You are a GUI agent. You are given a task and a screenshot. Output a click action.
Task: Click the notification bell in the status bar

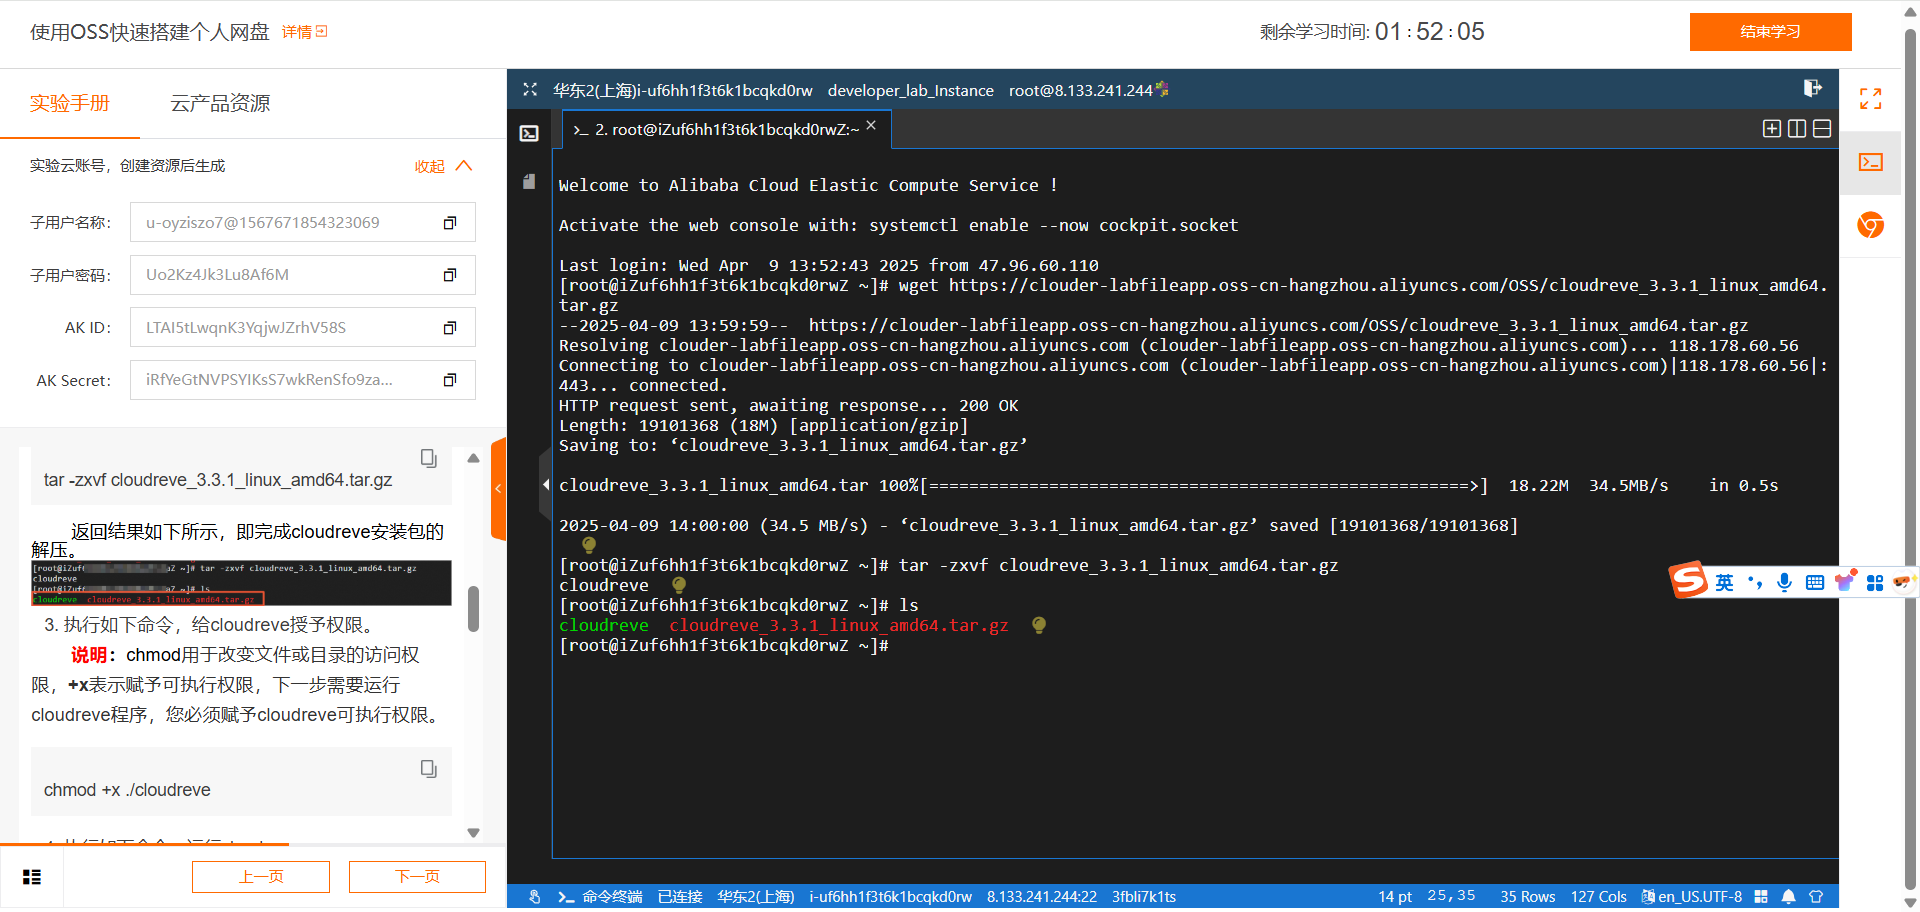pyautogui.click(x=1788, y=897)
